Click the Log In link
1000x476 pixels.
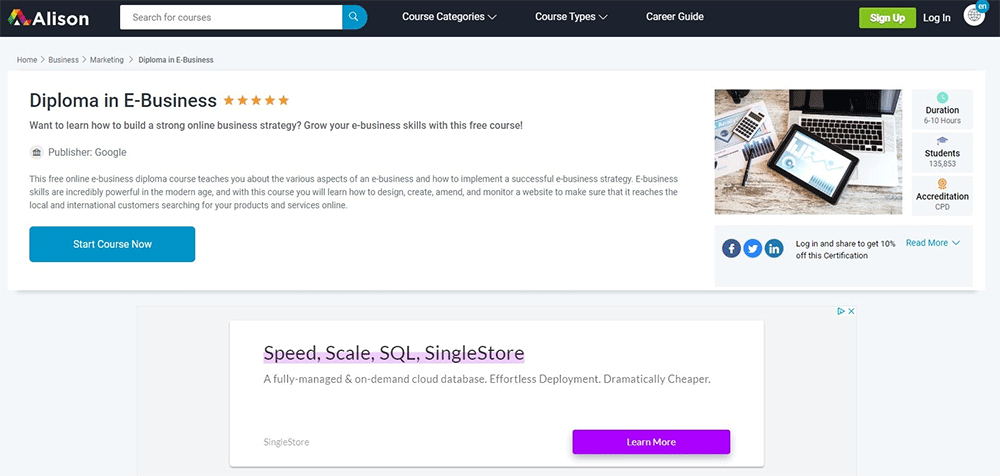pyautogui.click(x=937, y=18)
